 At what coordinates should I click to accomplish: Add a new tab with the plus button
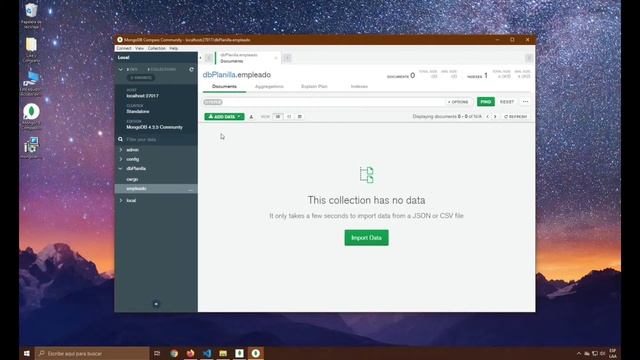(287, 58)
